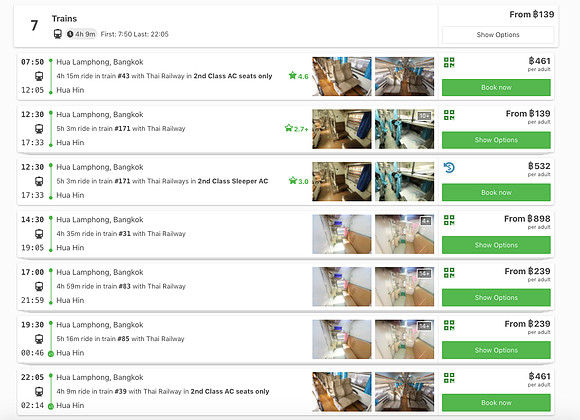Image resolution: width=580 pixels, height=420 pixels.
Task: Show Options for the 12:30 train from ฿139
Action: [x=496, y=140]
